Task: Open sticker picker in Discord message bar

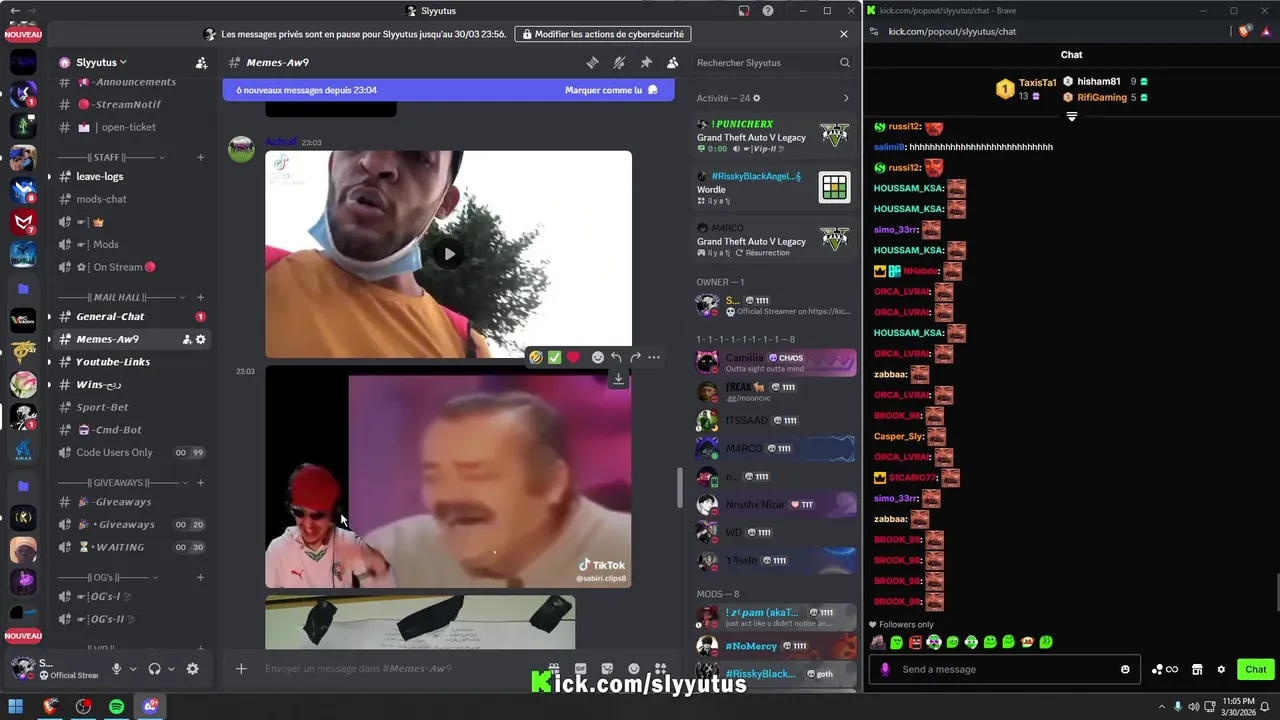Action: tap(607, 668)
